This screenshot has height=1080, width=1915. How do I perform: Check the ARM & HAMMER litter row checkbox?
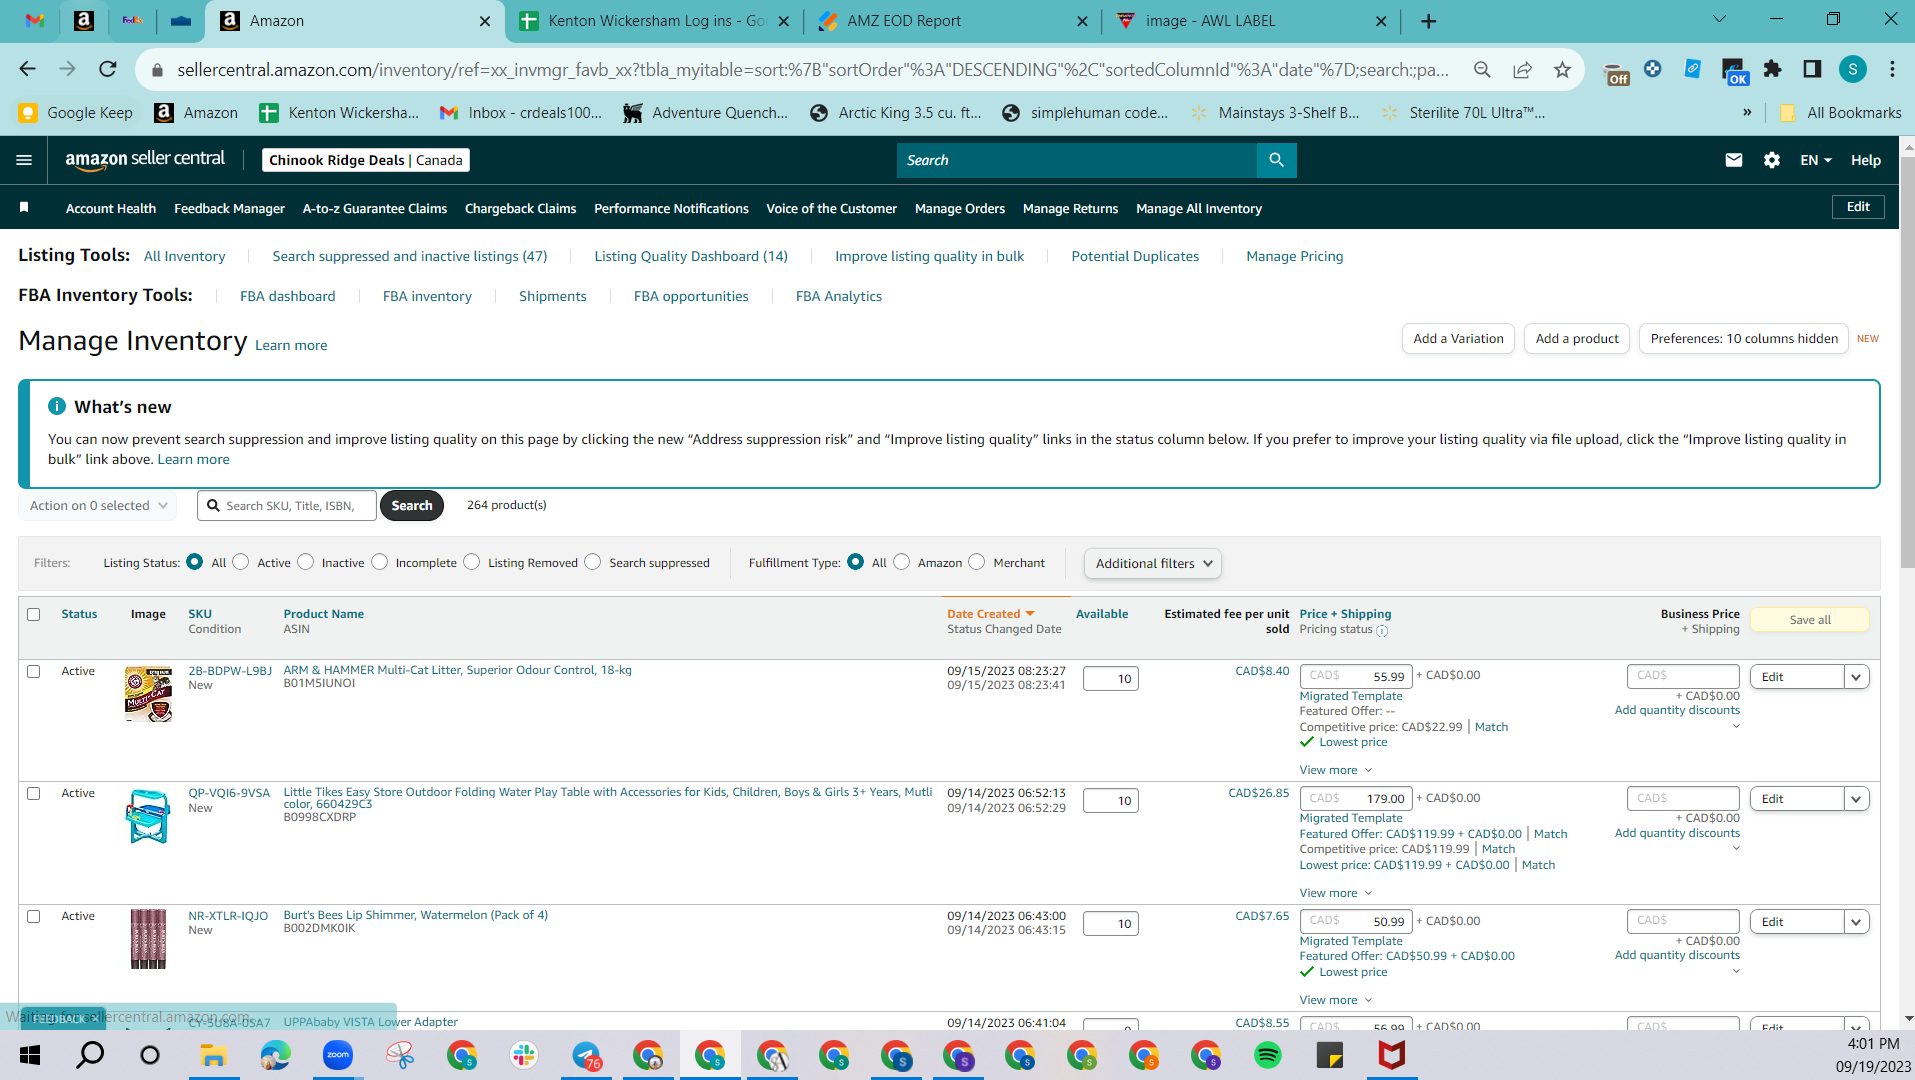pos(34,671)
